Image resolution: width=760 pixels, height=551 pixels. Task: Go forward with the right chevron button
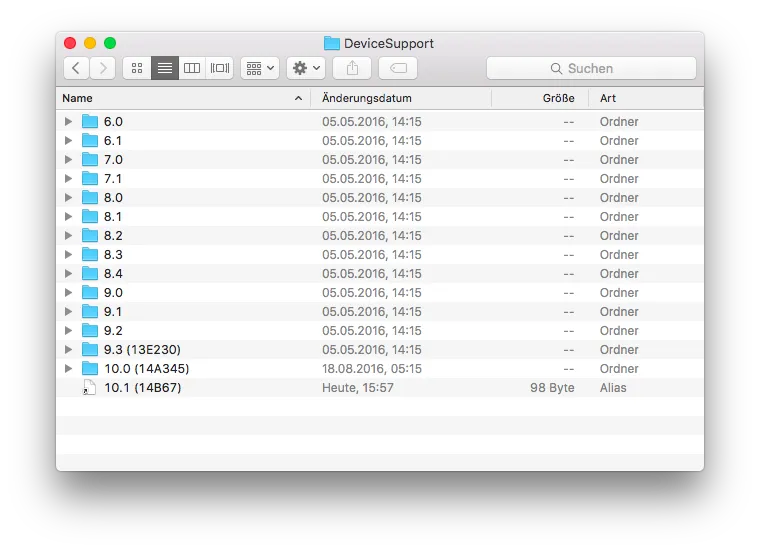(103, 68)
